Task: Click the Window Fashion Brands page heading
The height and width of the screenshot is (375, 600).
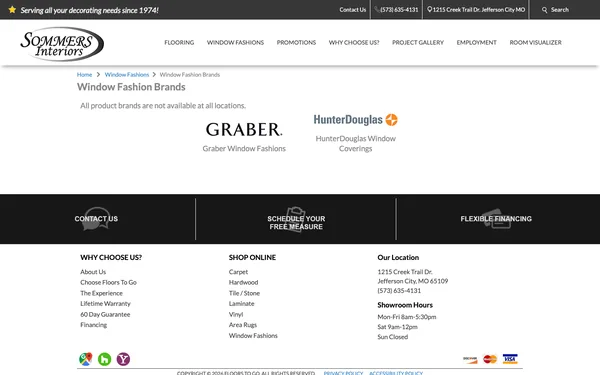Action: coord(131,87)
